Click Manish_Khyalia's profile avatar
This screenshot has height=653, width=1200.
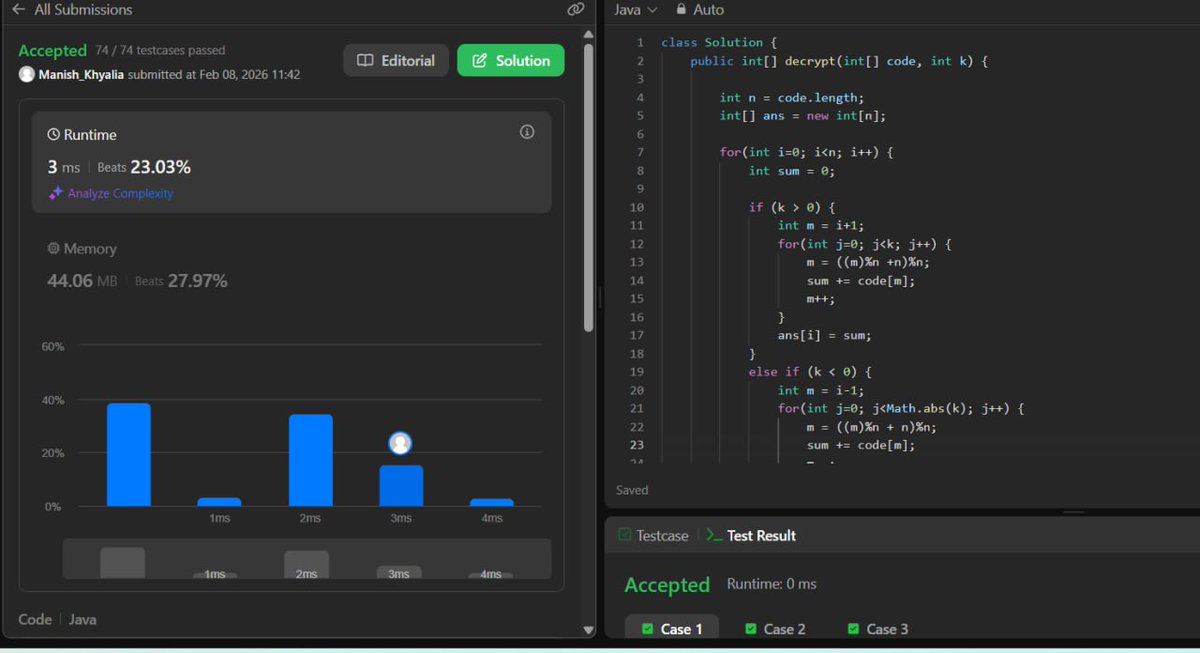pos(26,74)
